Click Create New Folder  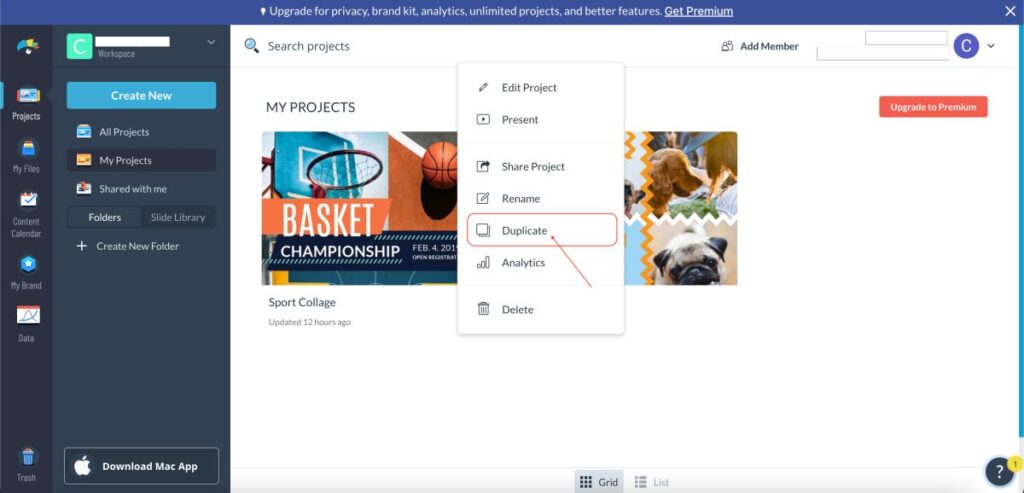click(x=128, y=246)
